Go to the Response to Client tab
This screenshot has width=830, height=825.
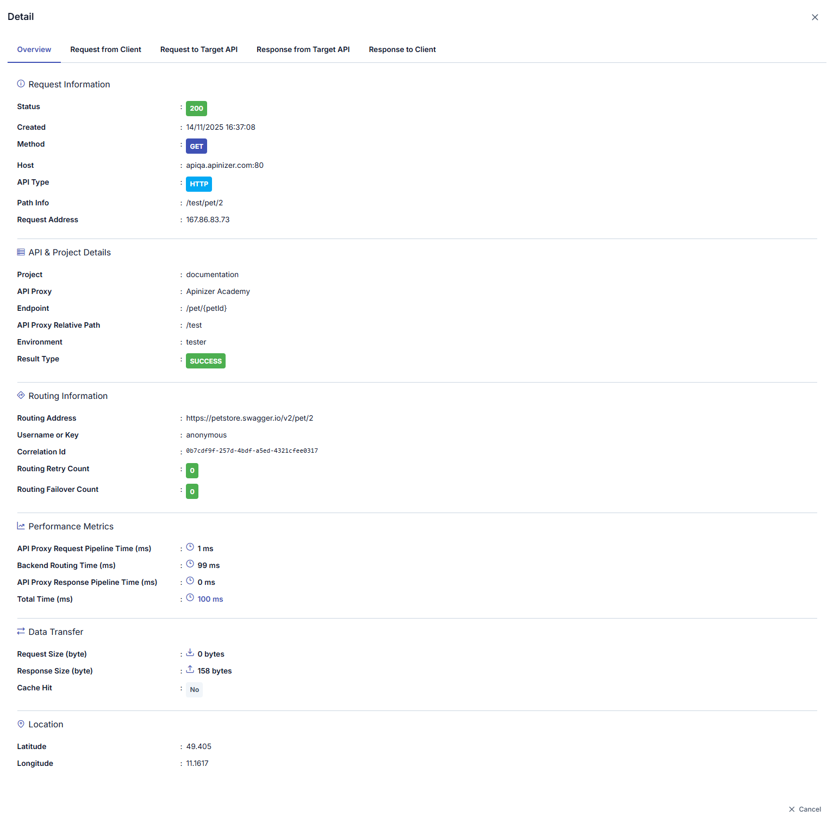(402, 49)
